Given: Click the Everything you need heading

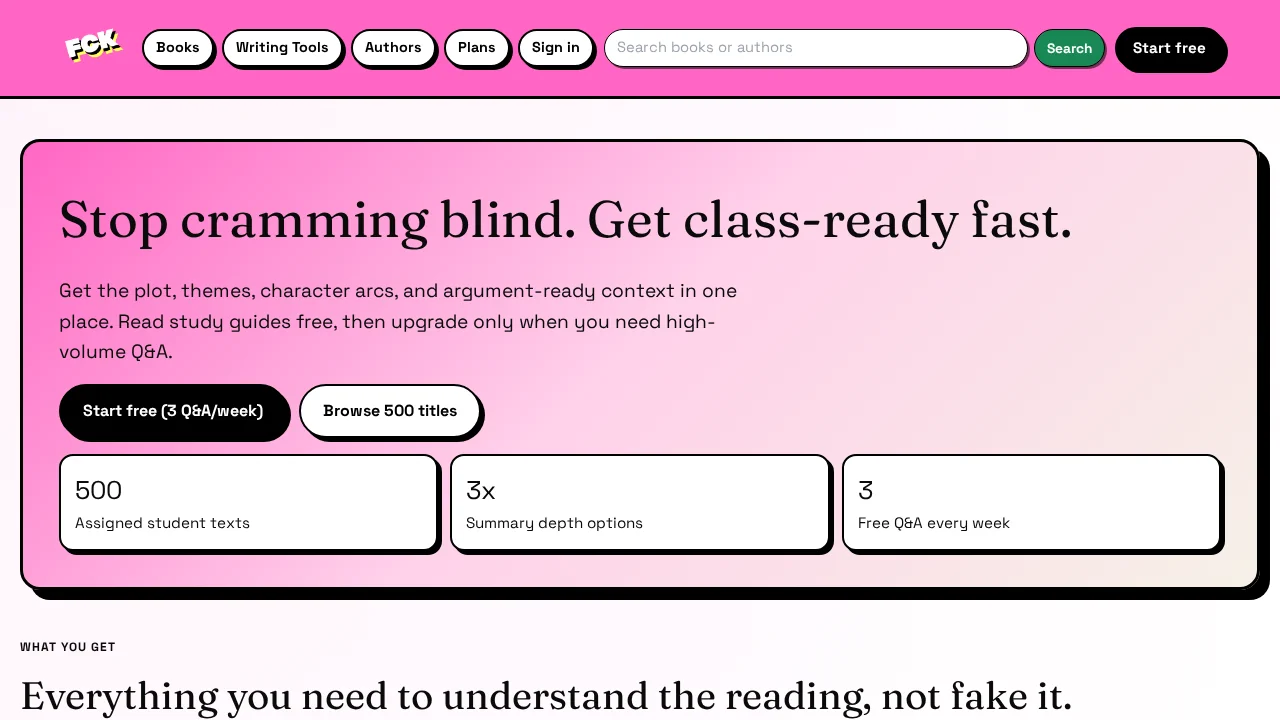Looking at the screenshot, I should [x=546, y=695].
